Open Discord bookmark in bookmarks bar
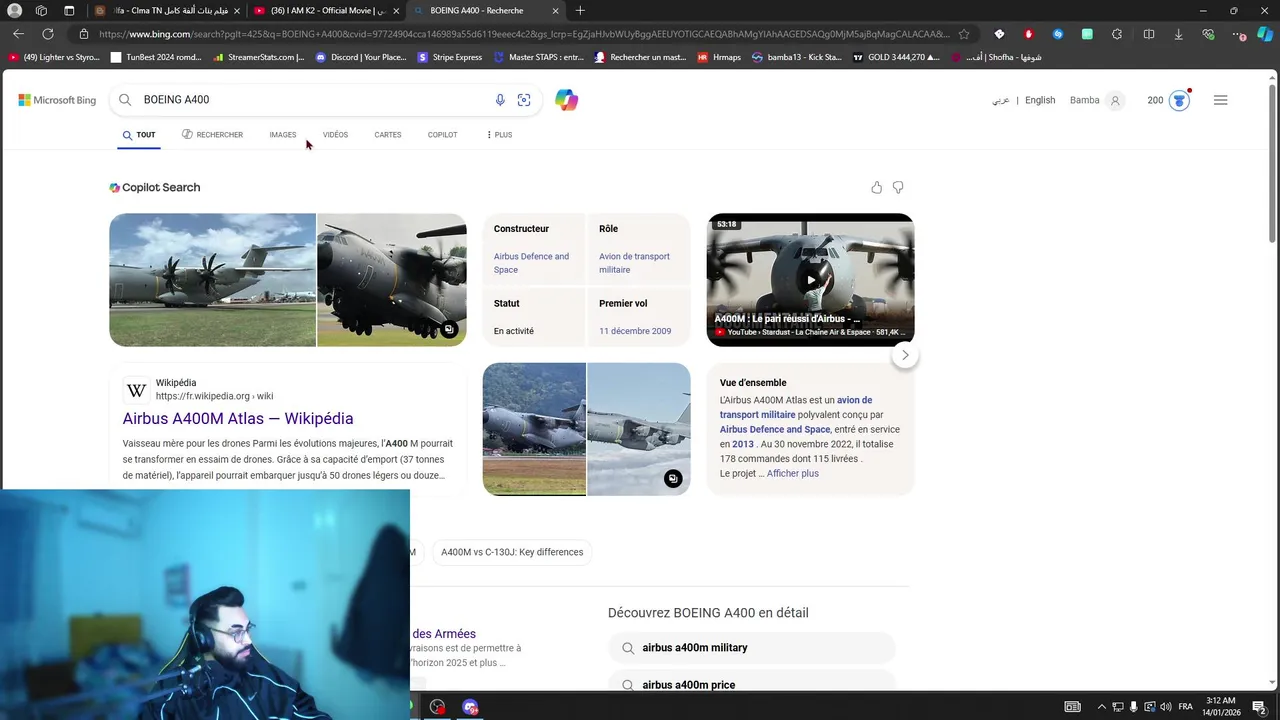The image size is (1280, 720). (360, 57)
